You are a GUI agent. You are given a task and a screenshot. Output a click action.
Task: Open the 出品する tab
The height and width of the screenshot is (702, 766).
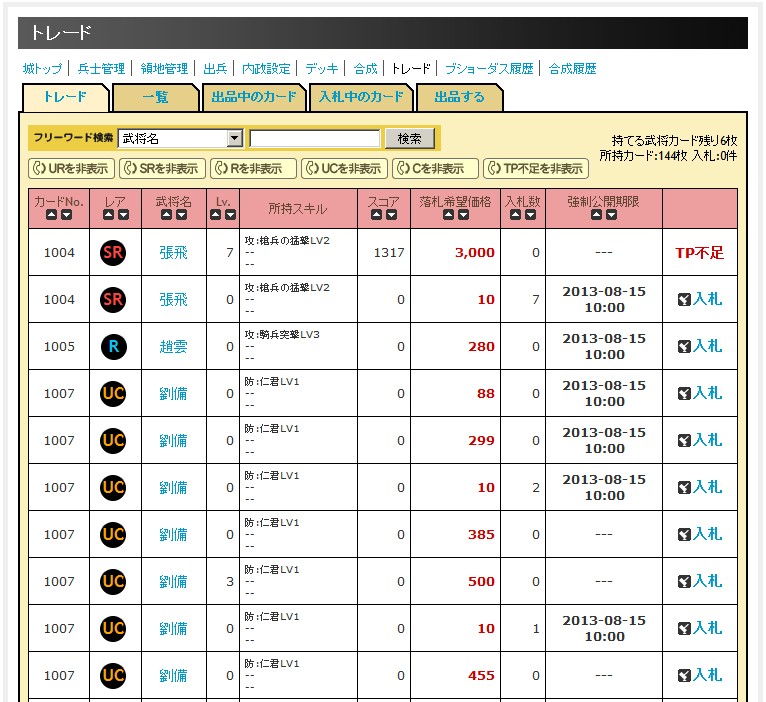pyautogui.click(x=459, y=97)
